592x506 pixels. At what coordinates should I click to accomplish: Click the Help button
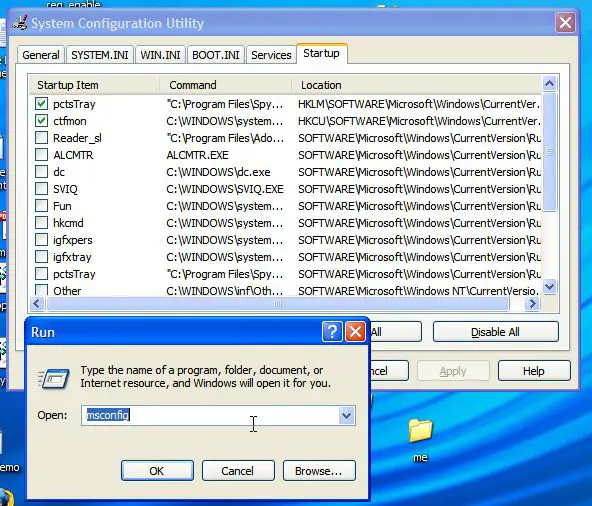pyautogui.click(x=534, y=371)
